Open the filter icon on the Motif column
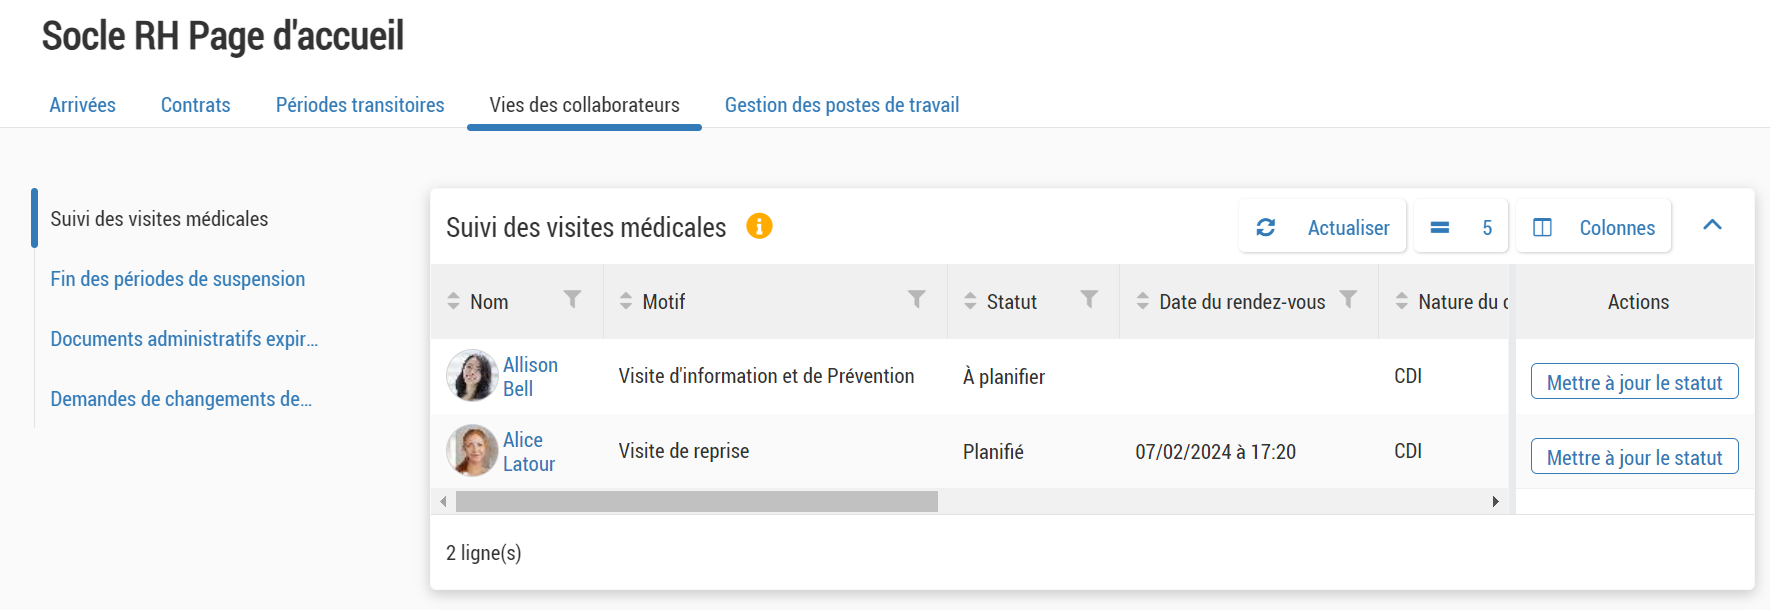 coord(916,298)
